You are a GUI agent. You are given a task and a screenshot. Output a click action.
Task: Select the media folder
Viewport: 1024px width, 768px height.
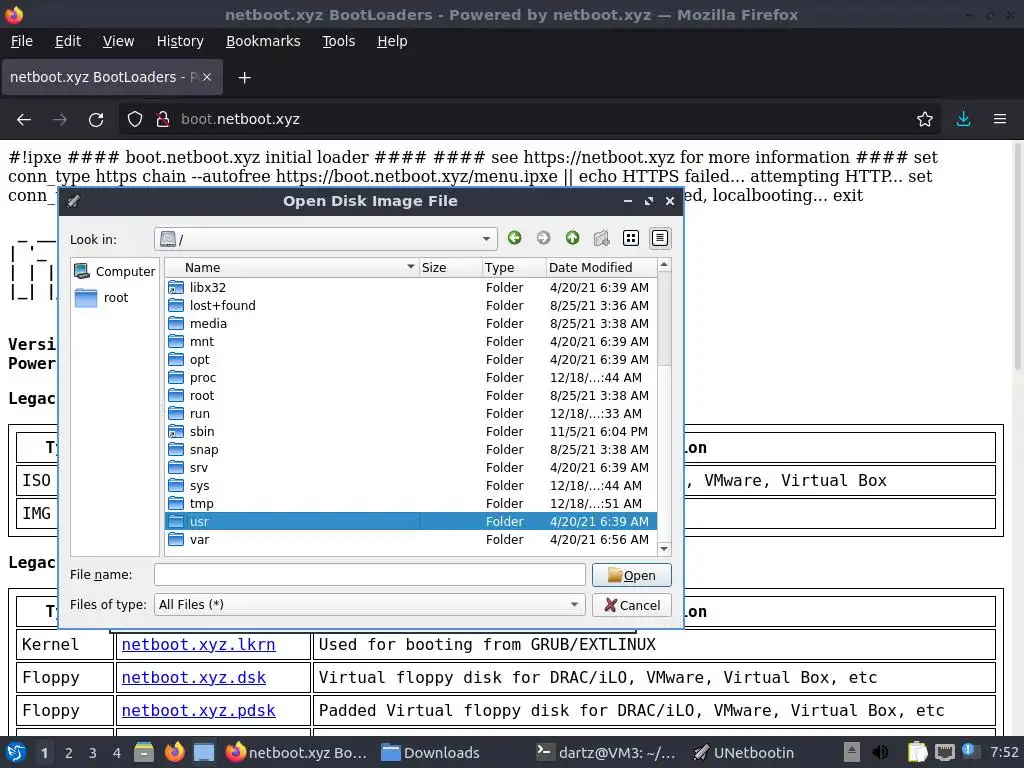(x=410, y=324)
